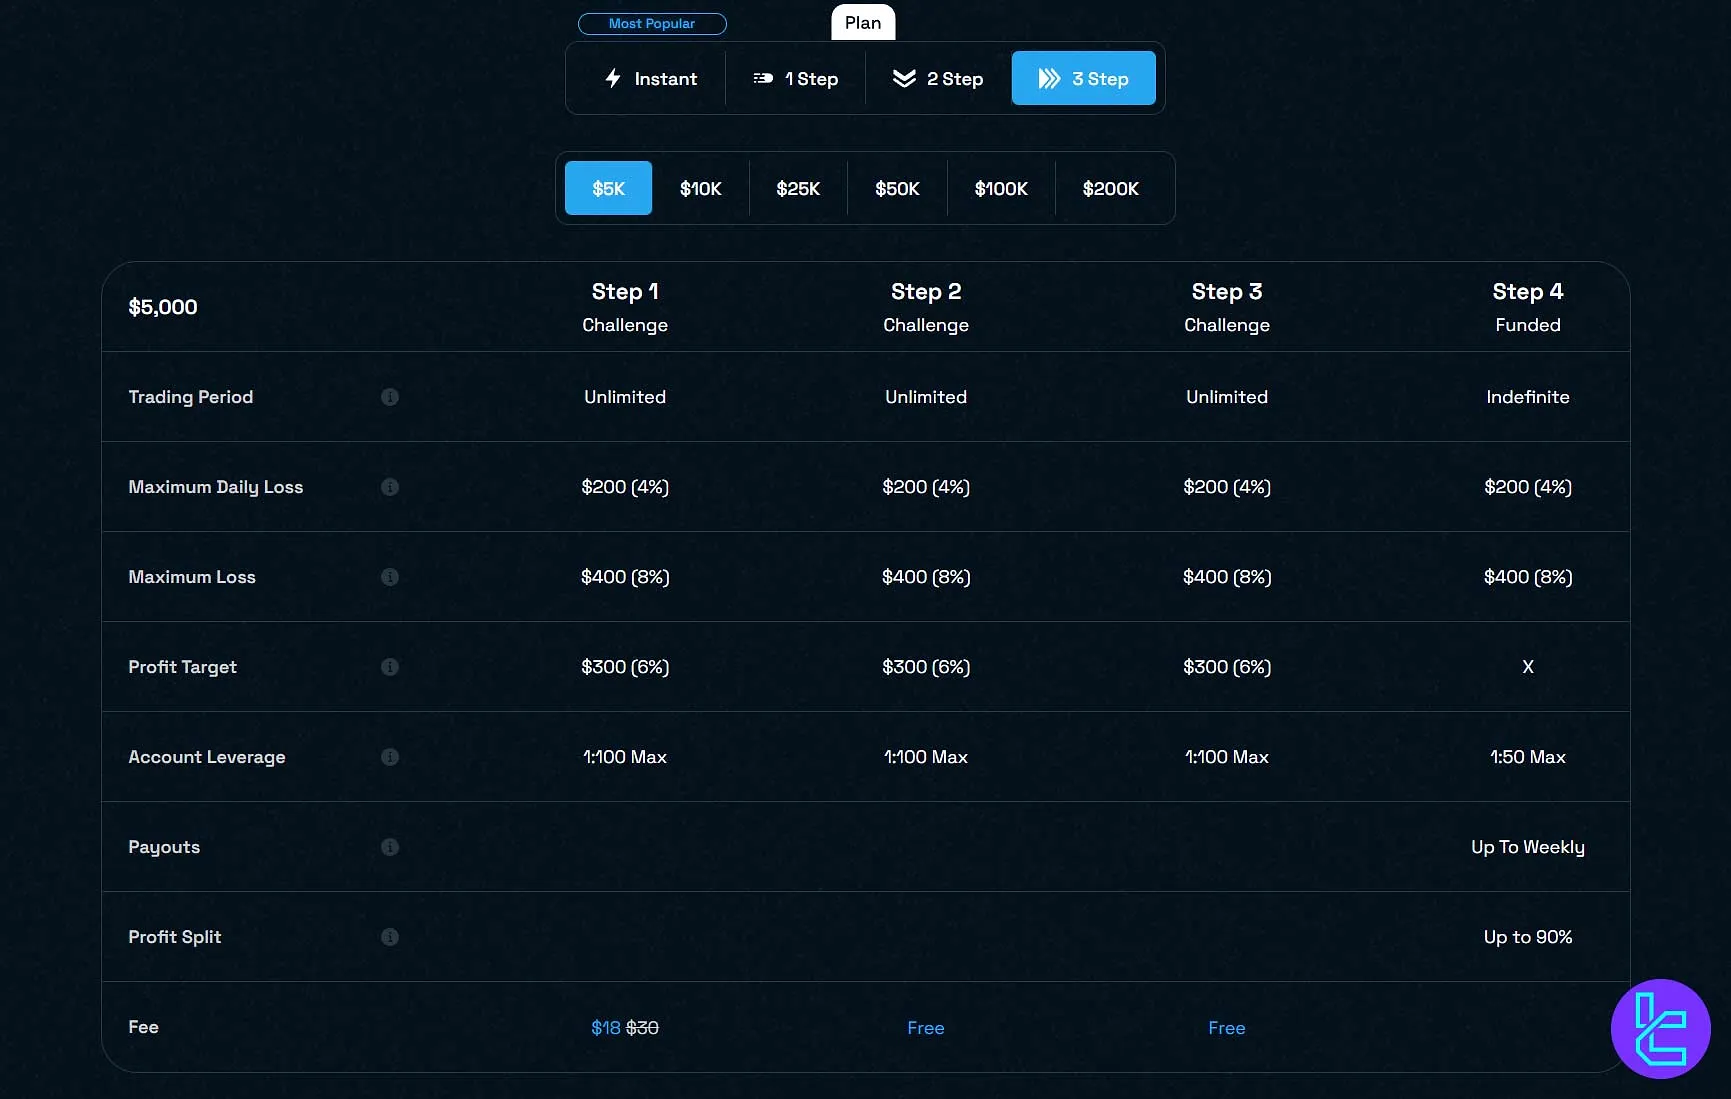
Task: Click the info icon beside Profit Split
Action: [x=390, y=937]
